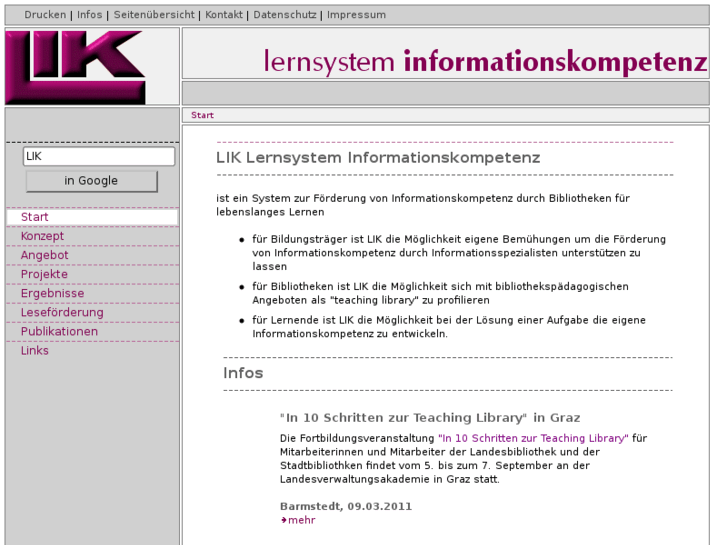Open the Impressum link

[x=356, y=15]
